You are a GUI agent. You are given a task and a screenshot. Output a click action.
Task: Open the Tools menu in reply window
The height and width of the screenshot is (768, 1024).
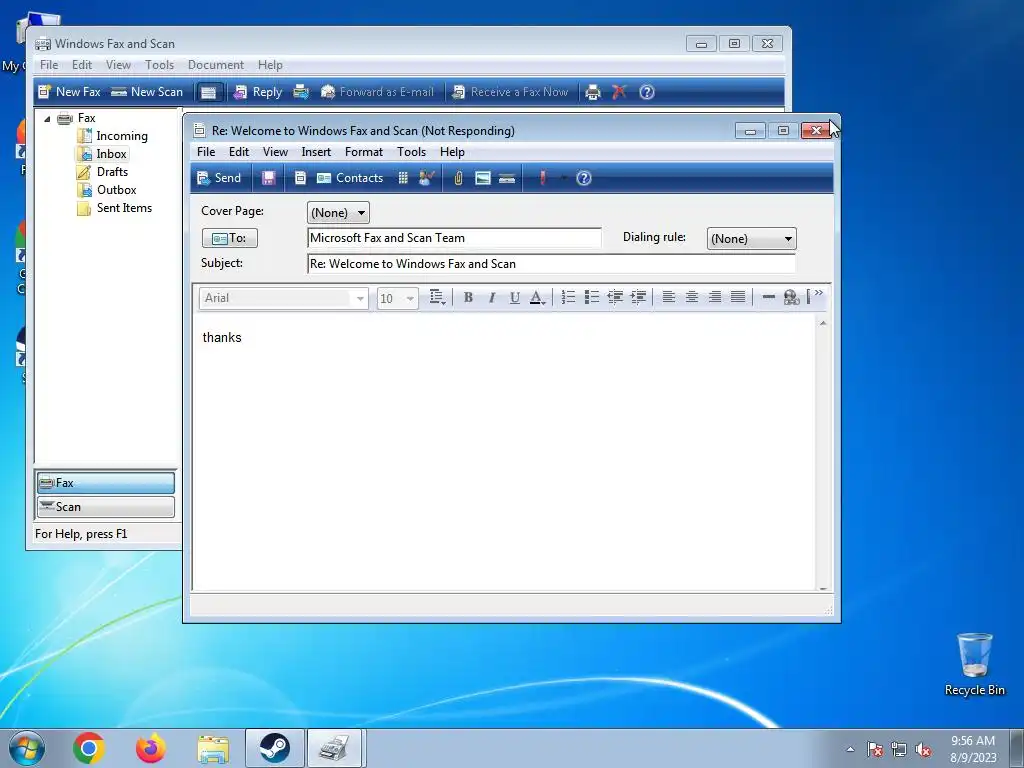pyautogui.click(x=411, y=152)
